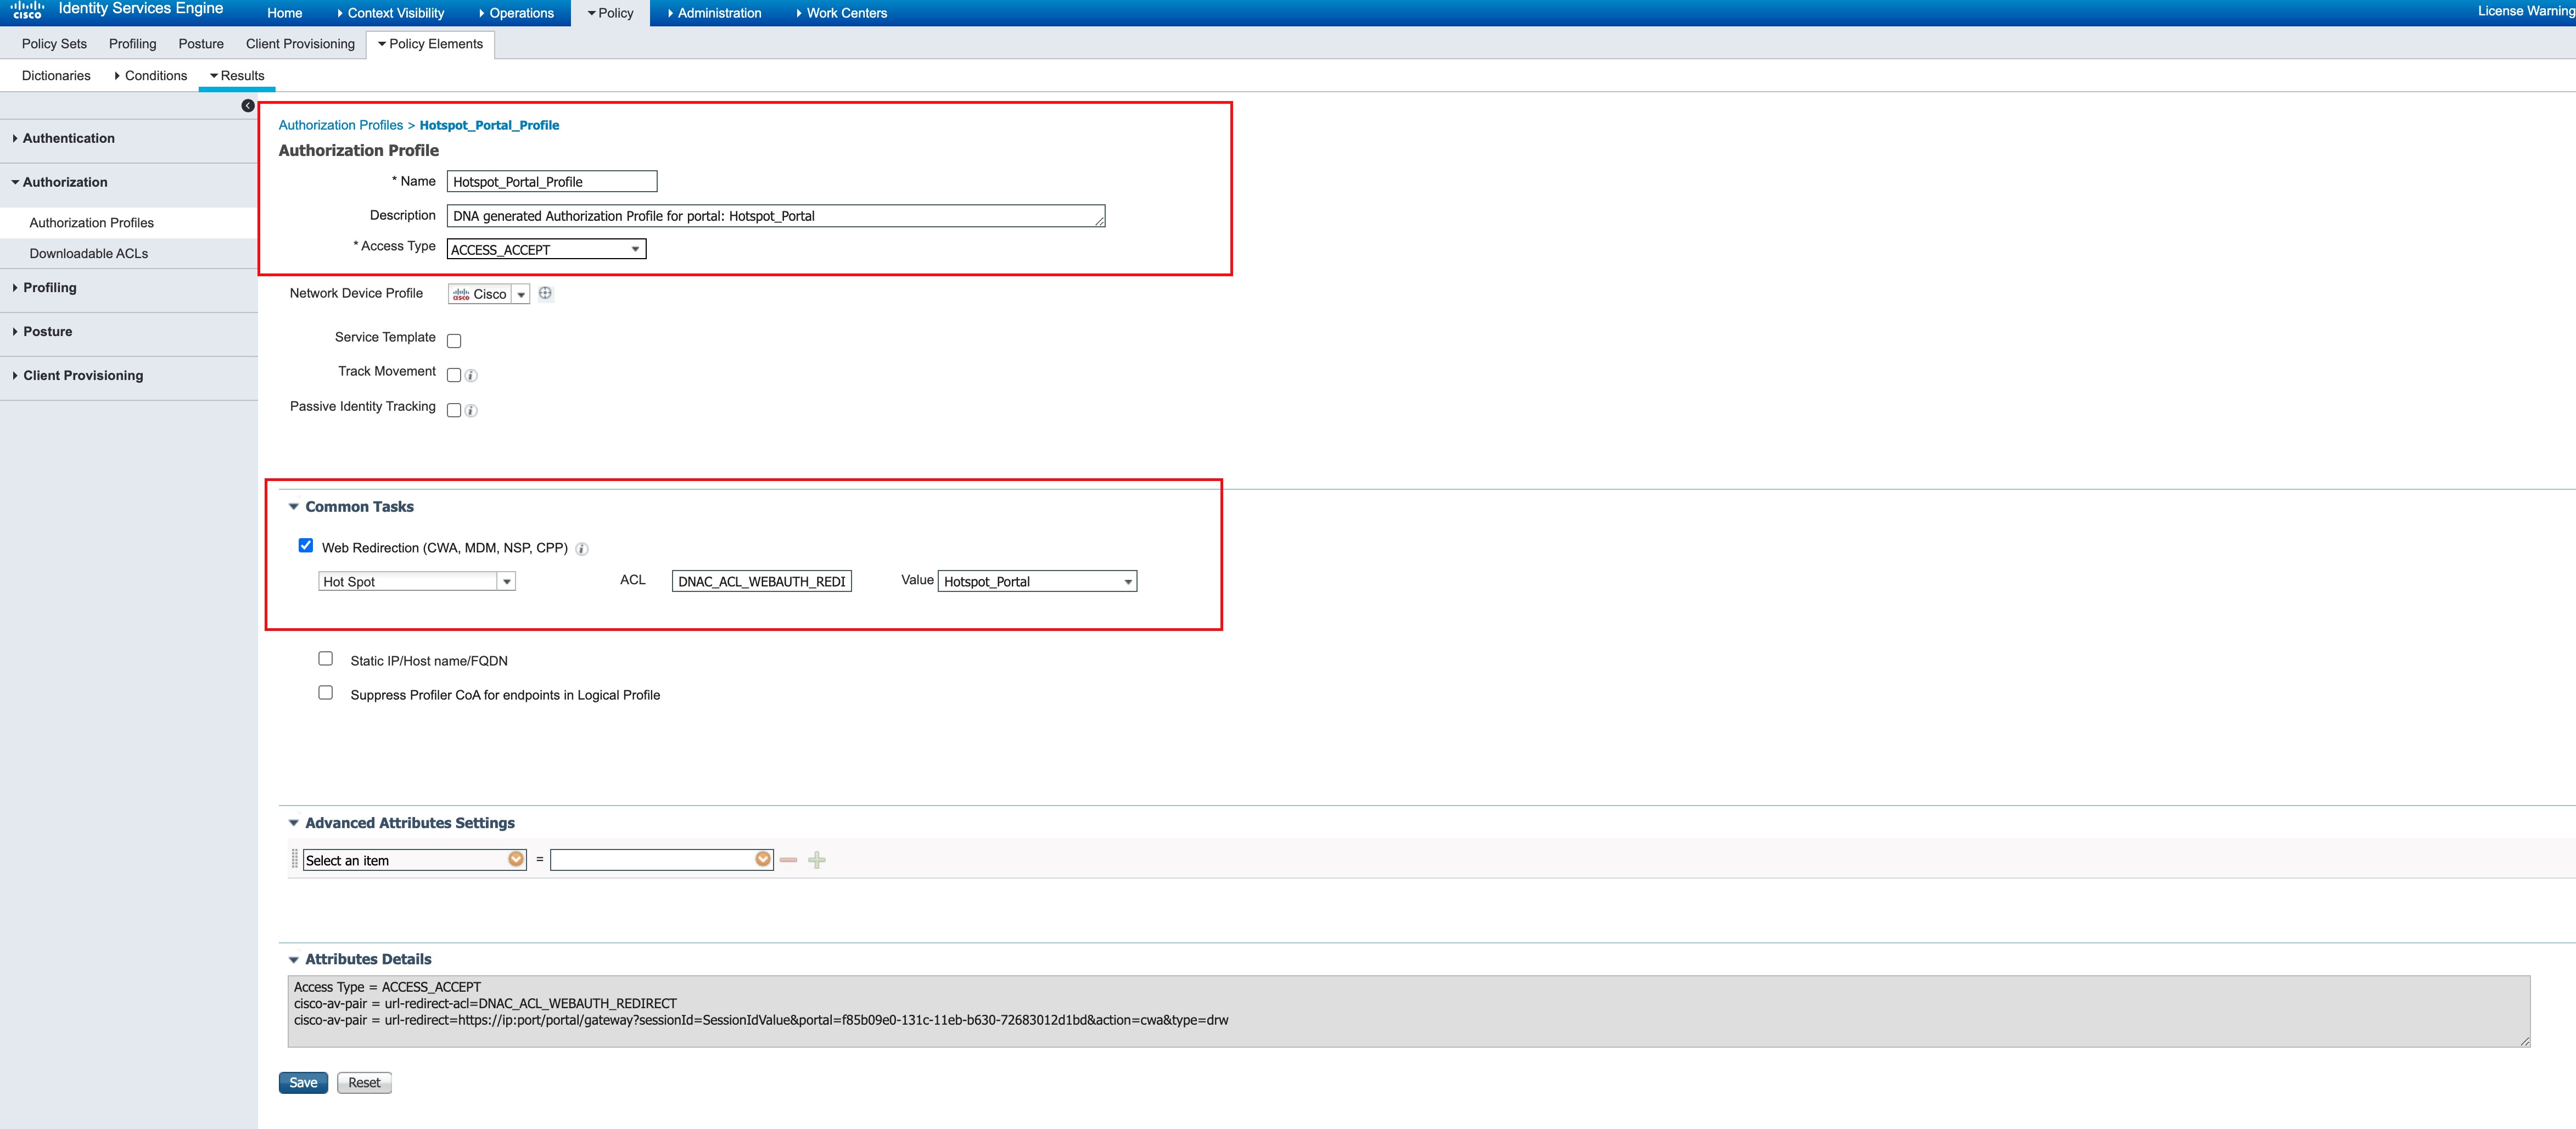2576x1129 pixels.
Task: Collapse the Common Tasks section
Action: pos(294,507)
